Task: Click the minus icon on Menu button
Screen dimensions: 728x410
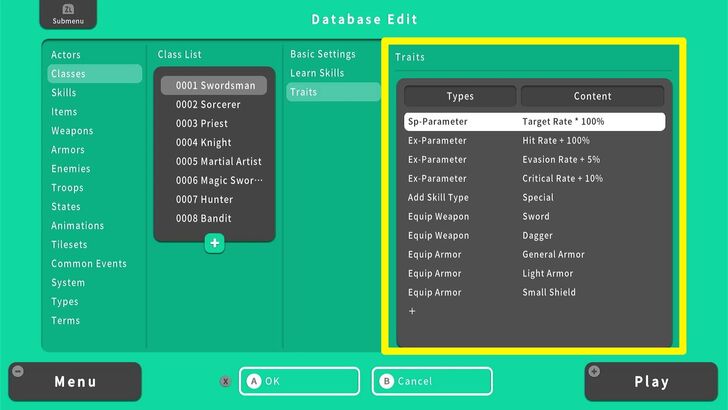Action: (18, 371)
